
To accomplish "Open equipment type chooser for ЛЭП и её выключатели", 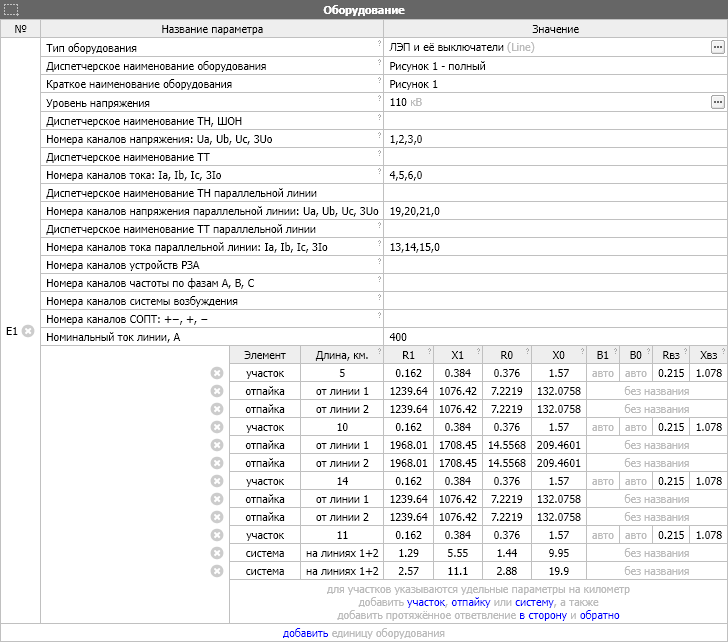I will click(718, 47).
